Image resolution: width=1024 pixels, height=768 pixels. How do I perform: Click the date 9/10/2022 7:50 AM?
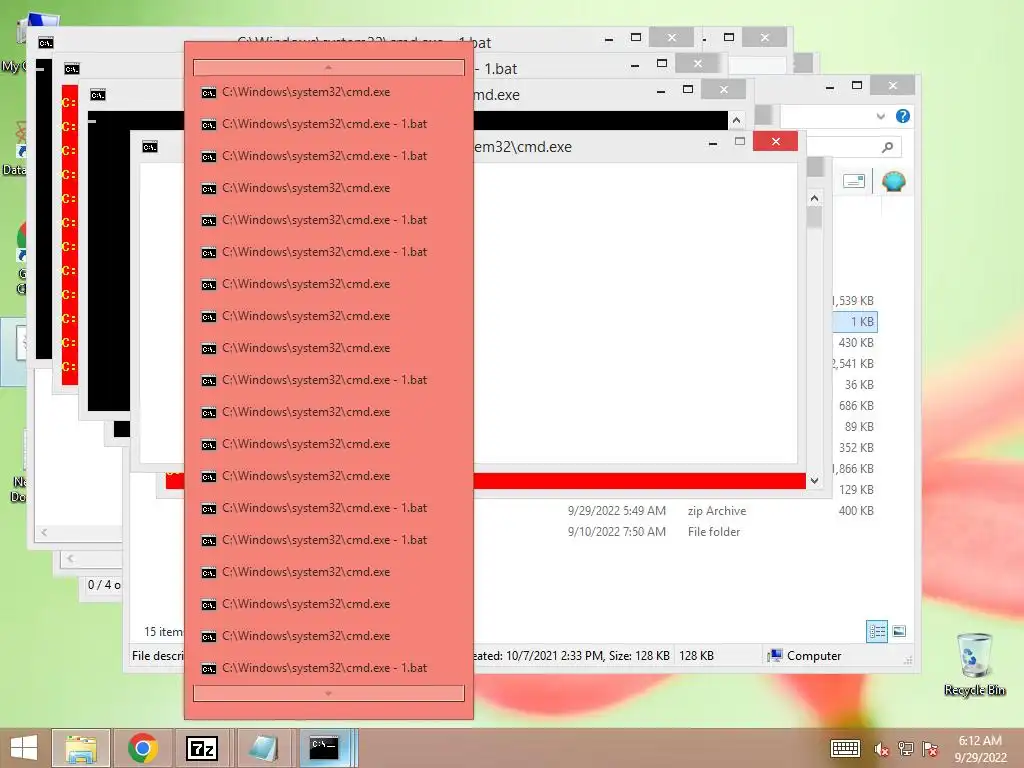616,532
